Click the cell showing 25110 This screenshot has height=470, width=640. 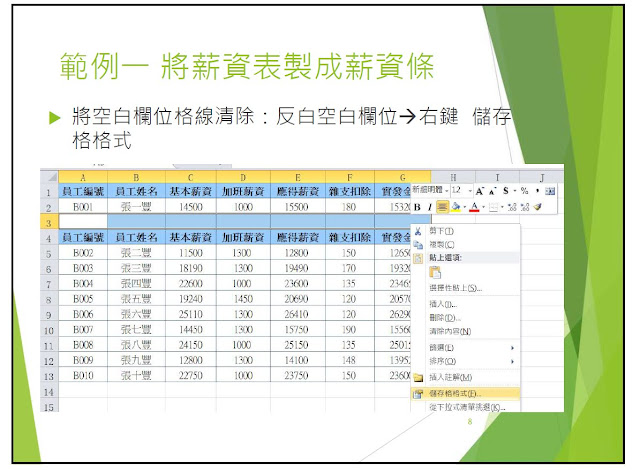click(x=191, y=315)
